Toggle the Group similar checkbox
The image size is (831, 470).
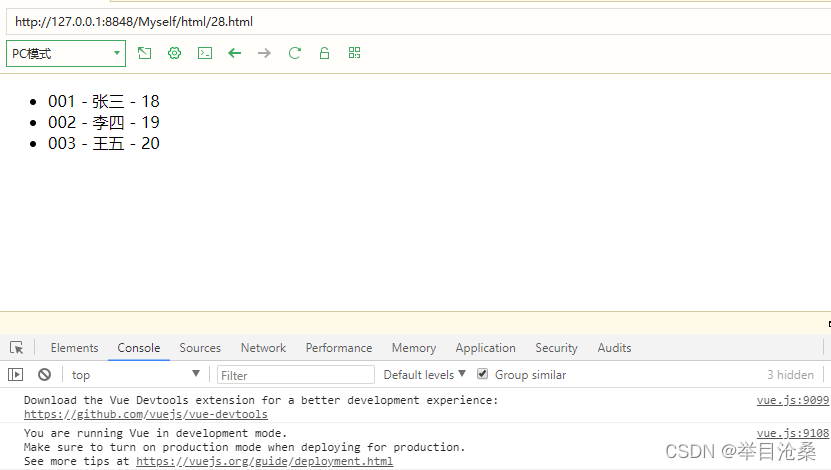tap(482, 374)
